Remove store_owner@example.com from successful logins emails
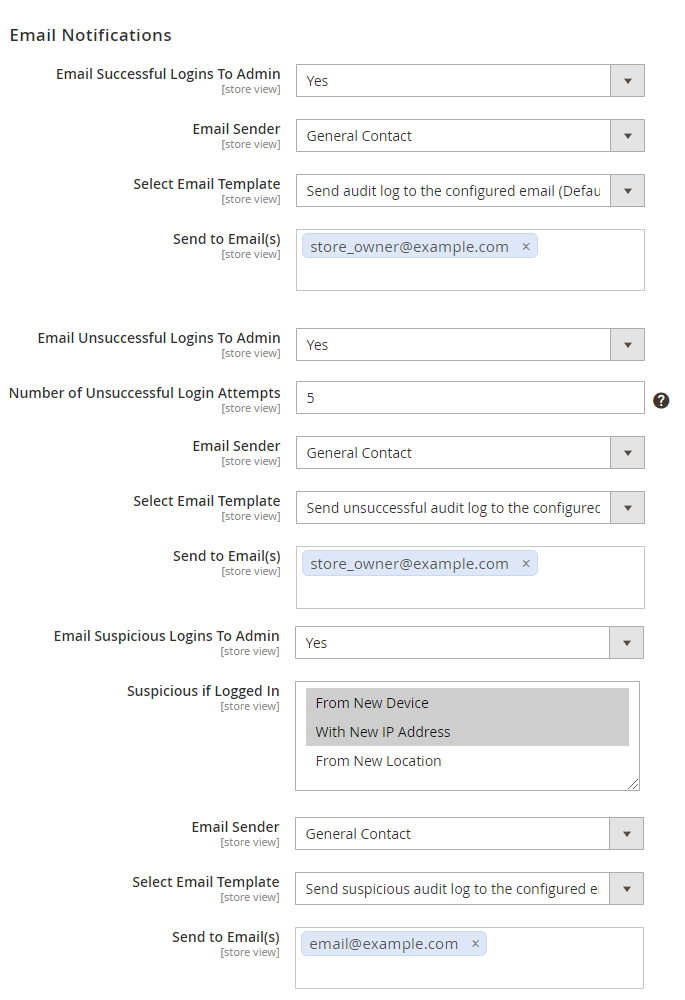685x1000 pixels. 526,247
